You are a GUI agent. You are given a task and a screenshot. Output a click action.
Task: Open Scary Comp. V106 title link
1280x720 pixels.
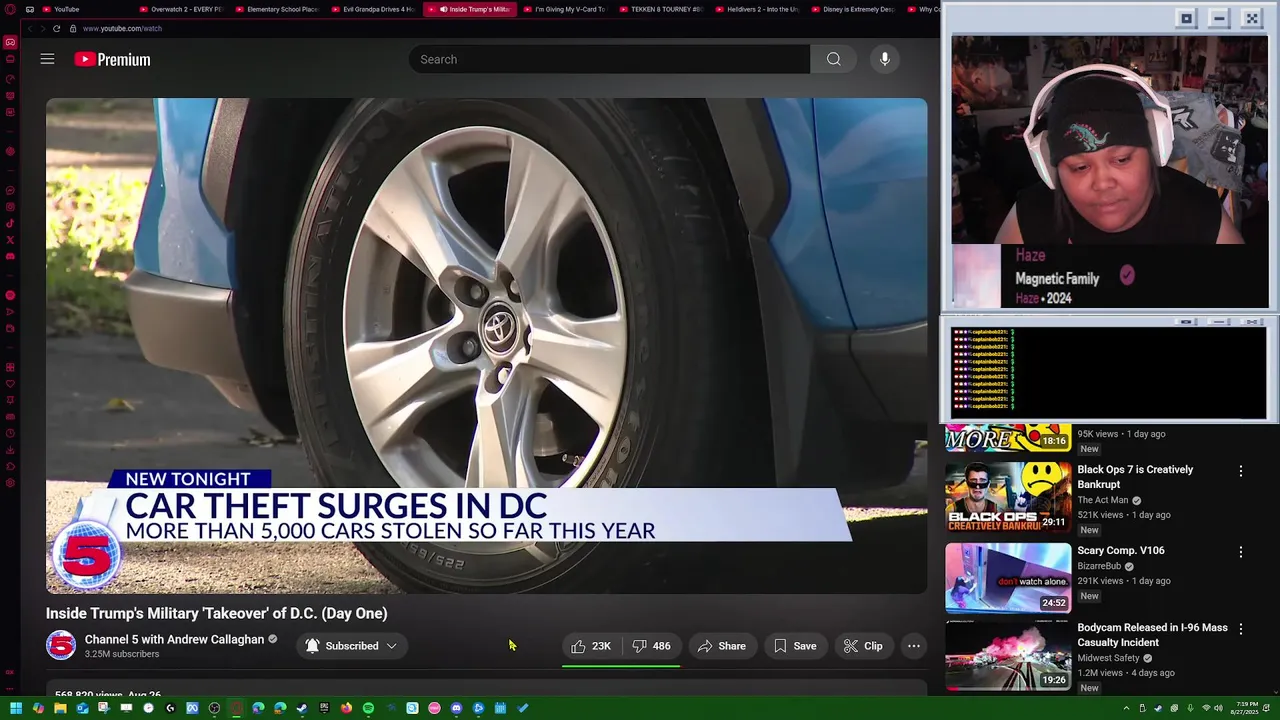(1120, 550)
